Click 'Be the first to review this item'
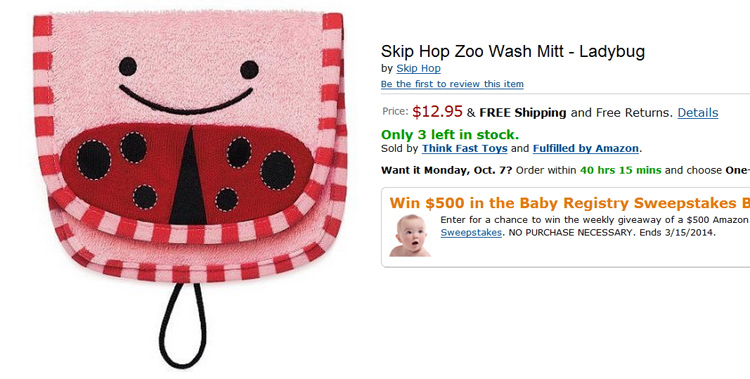 (452, 84)
